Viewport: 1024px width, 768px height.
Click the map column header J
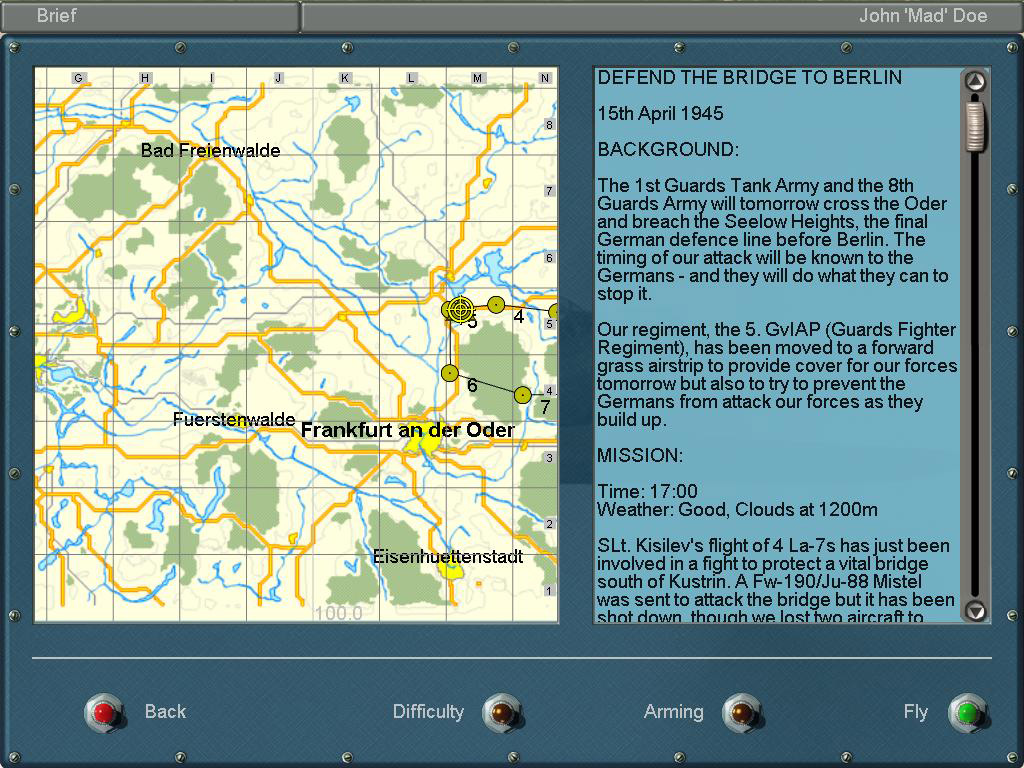278,78
